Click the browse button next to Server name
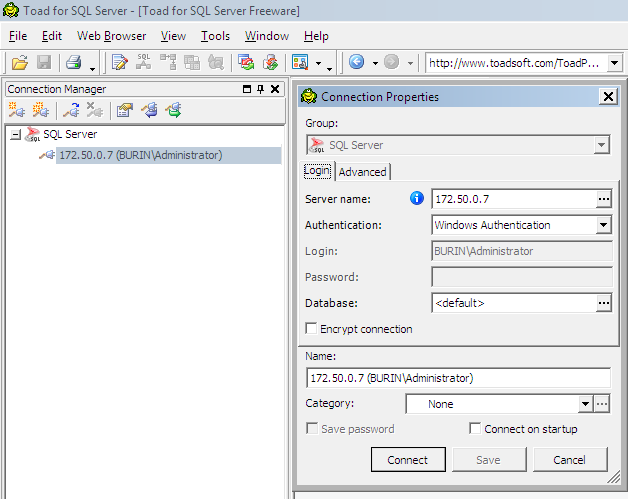 pyautogui.click(x=603, y=199)
